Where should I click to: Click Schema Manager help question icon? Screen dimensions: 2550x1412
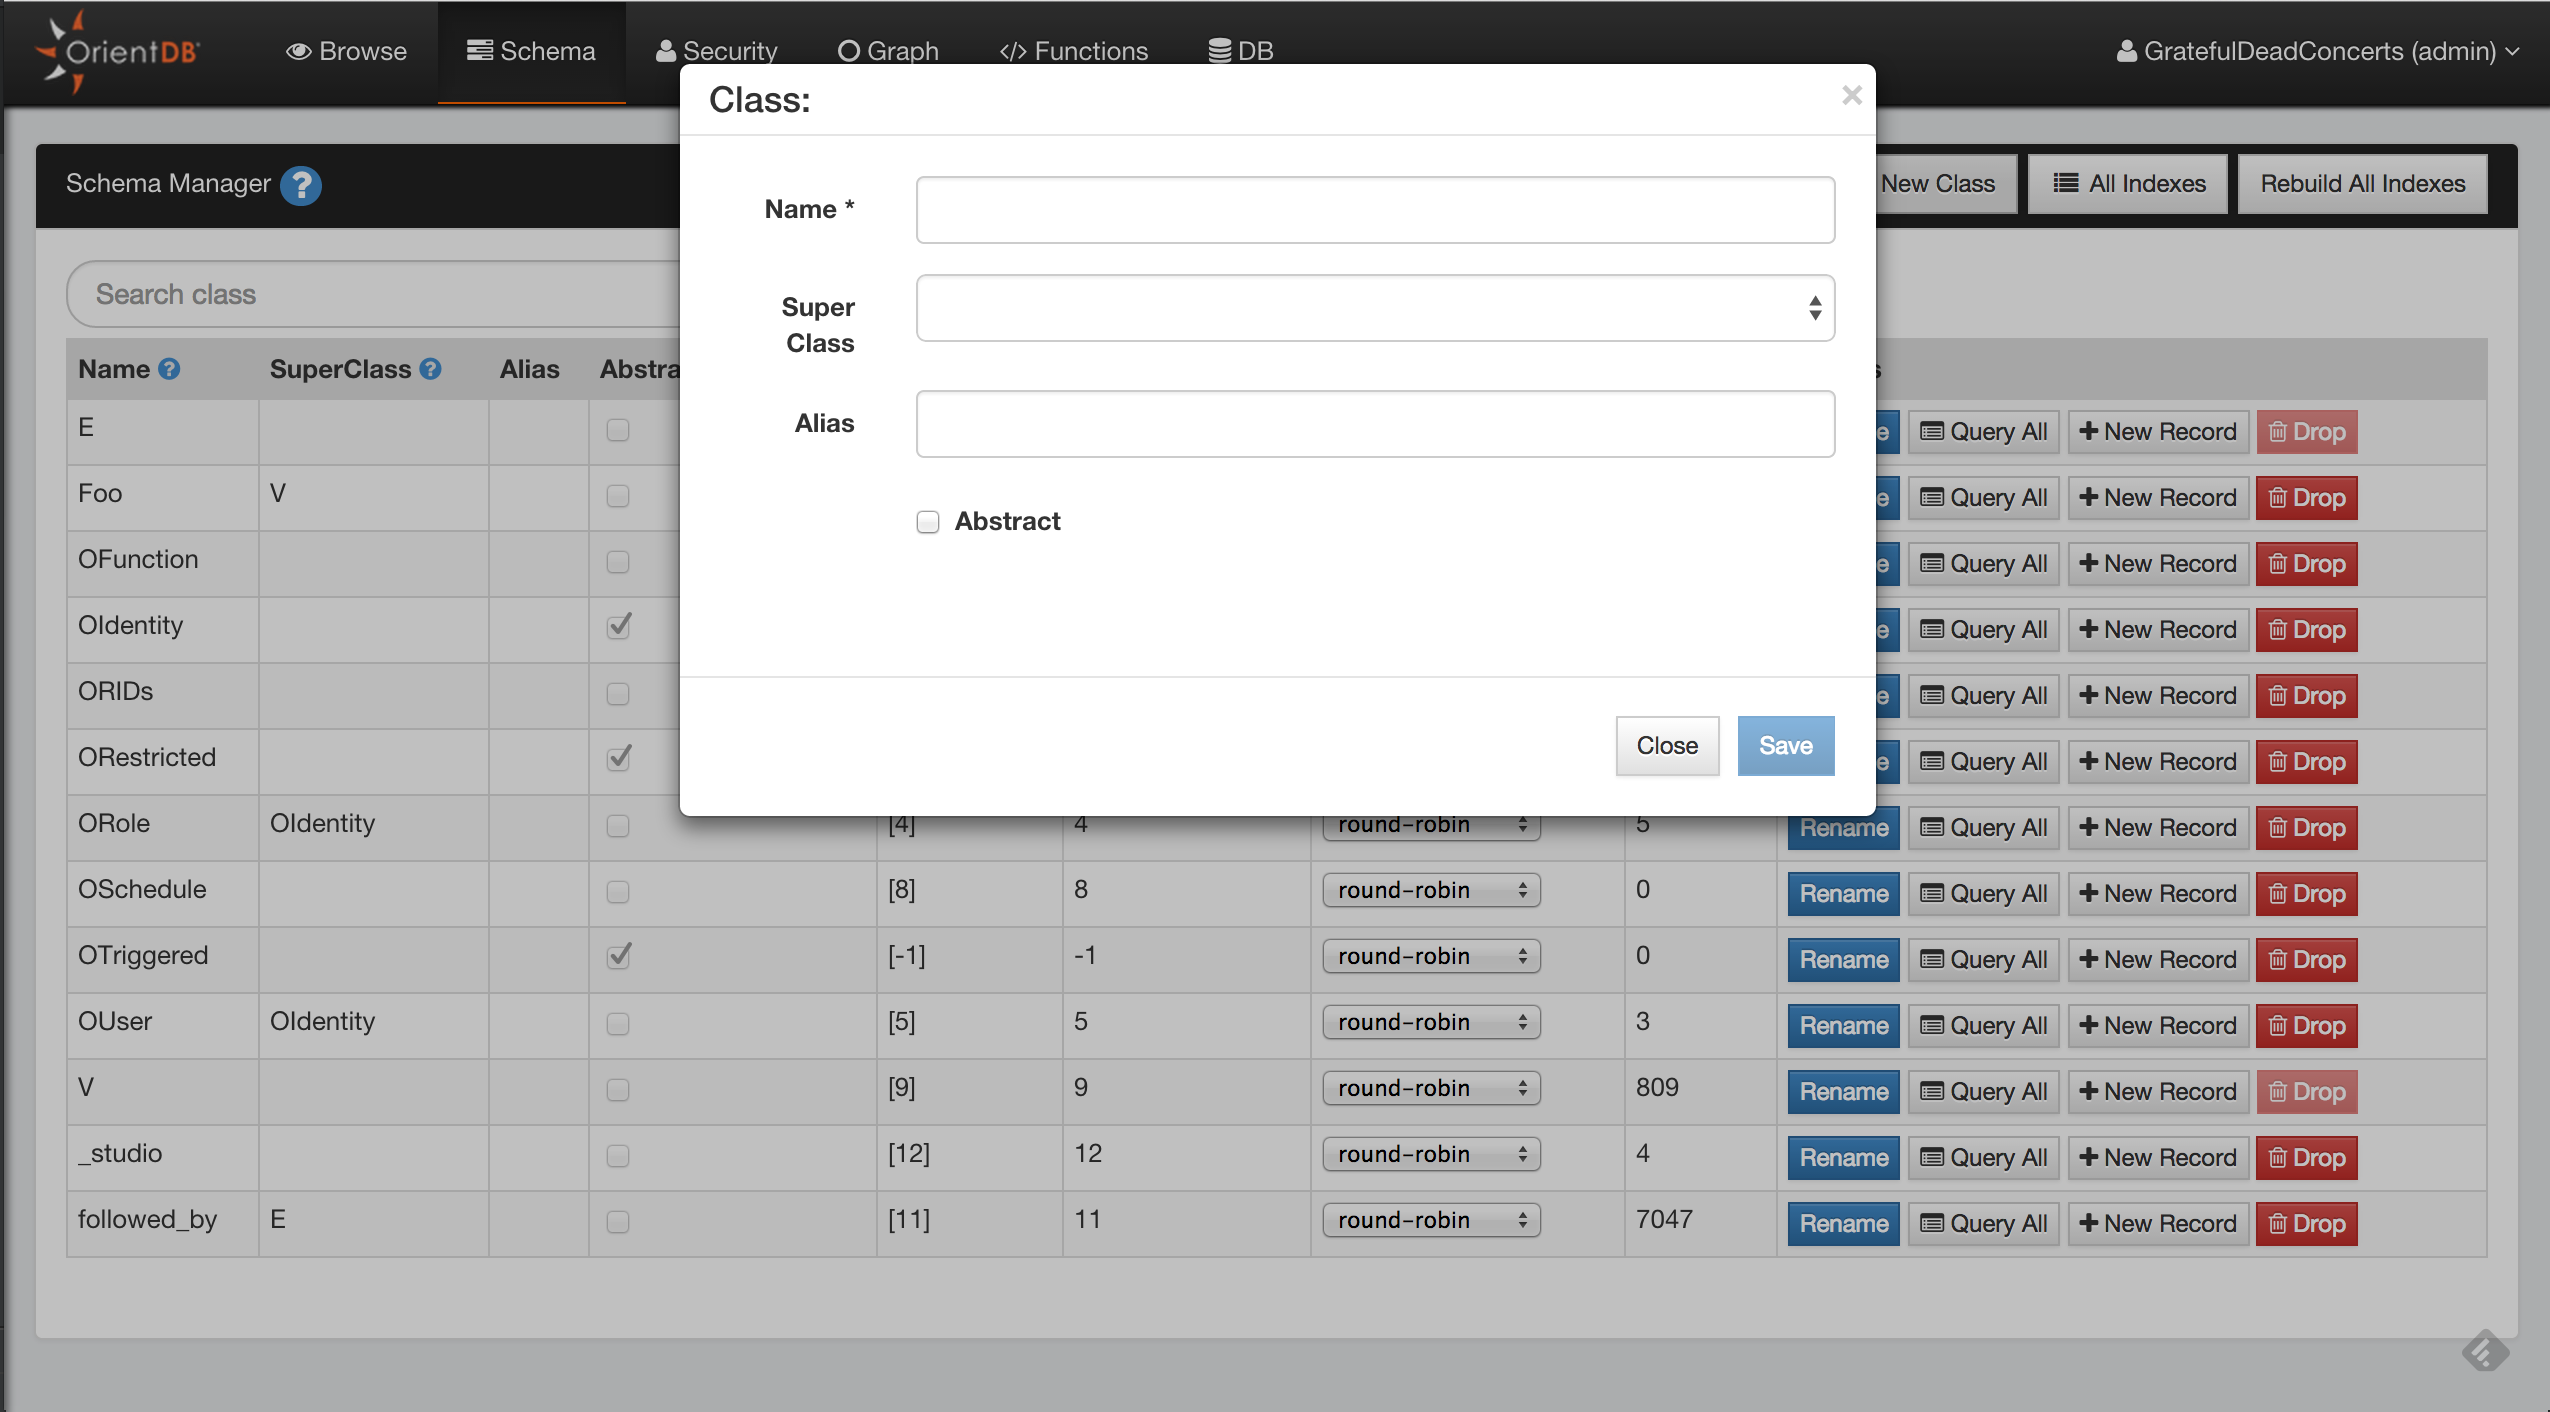(x=300, y=185)
